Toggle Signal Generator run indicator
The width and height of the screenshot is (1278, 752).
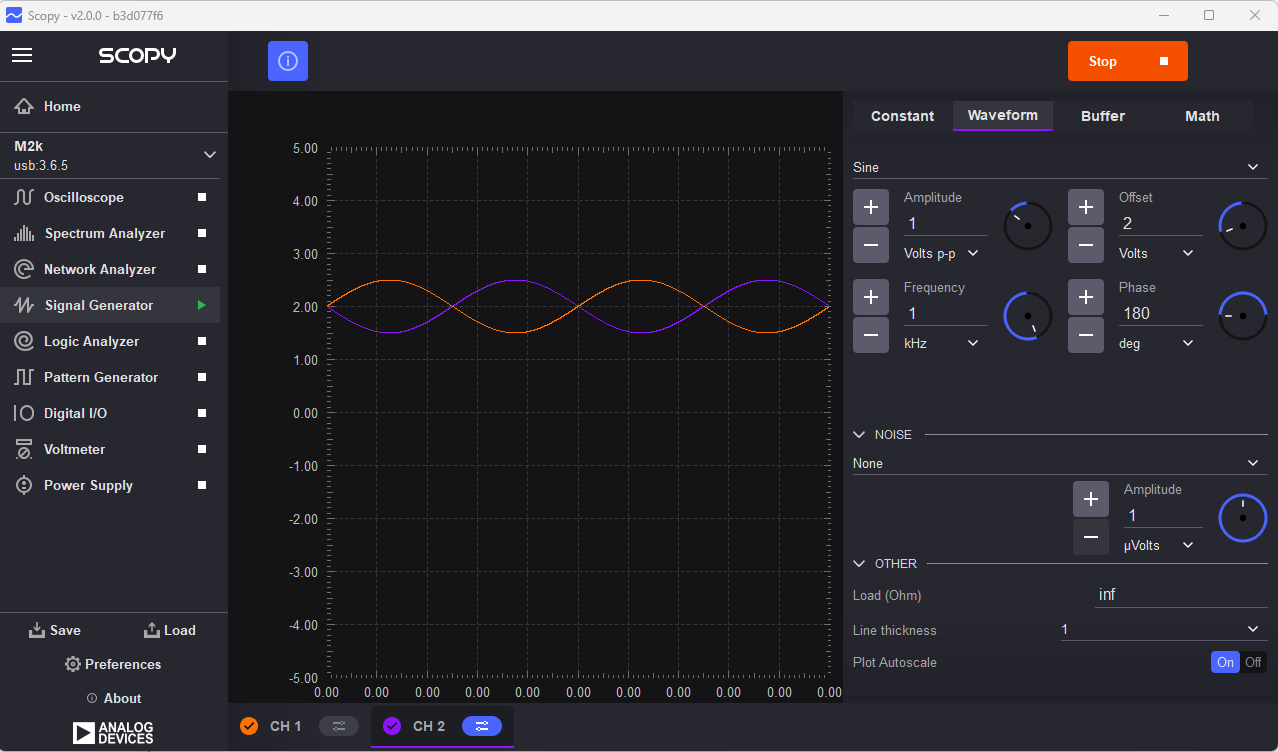[x=202, y=305]
